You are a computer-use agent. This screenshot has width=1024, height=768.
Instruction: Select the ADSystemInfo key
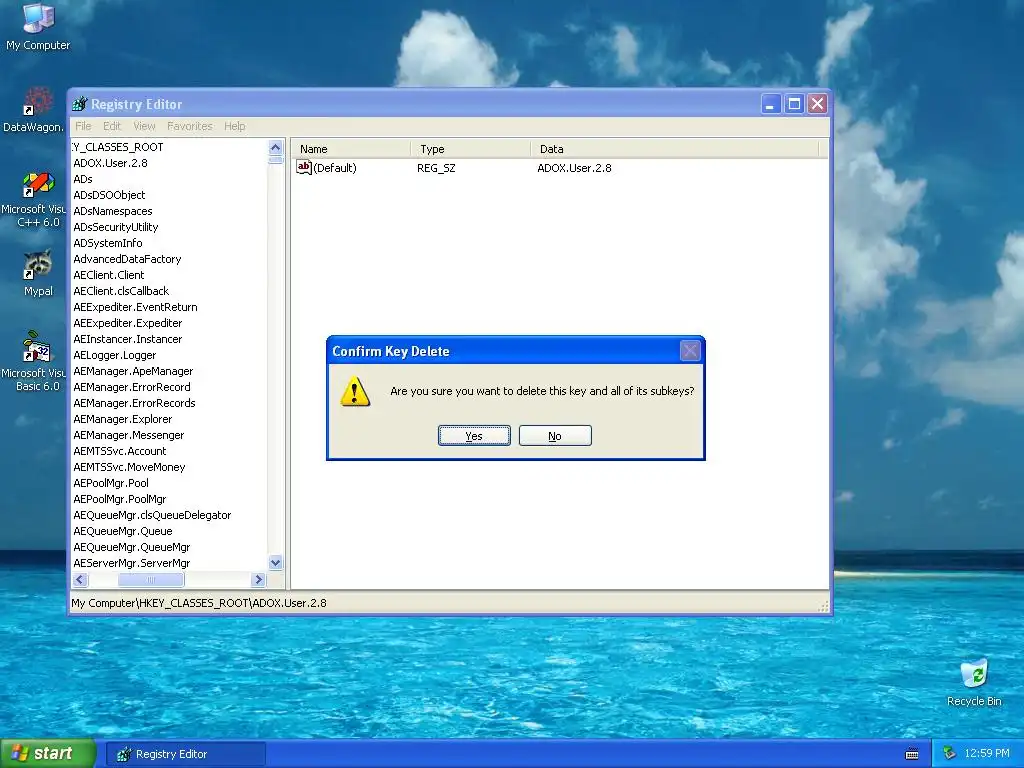tap(108, 243)
